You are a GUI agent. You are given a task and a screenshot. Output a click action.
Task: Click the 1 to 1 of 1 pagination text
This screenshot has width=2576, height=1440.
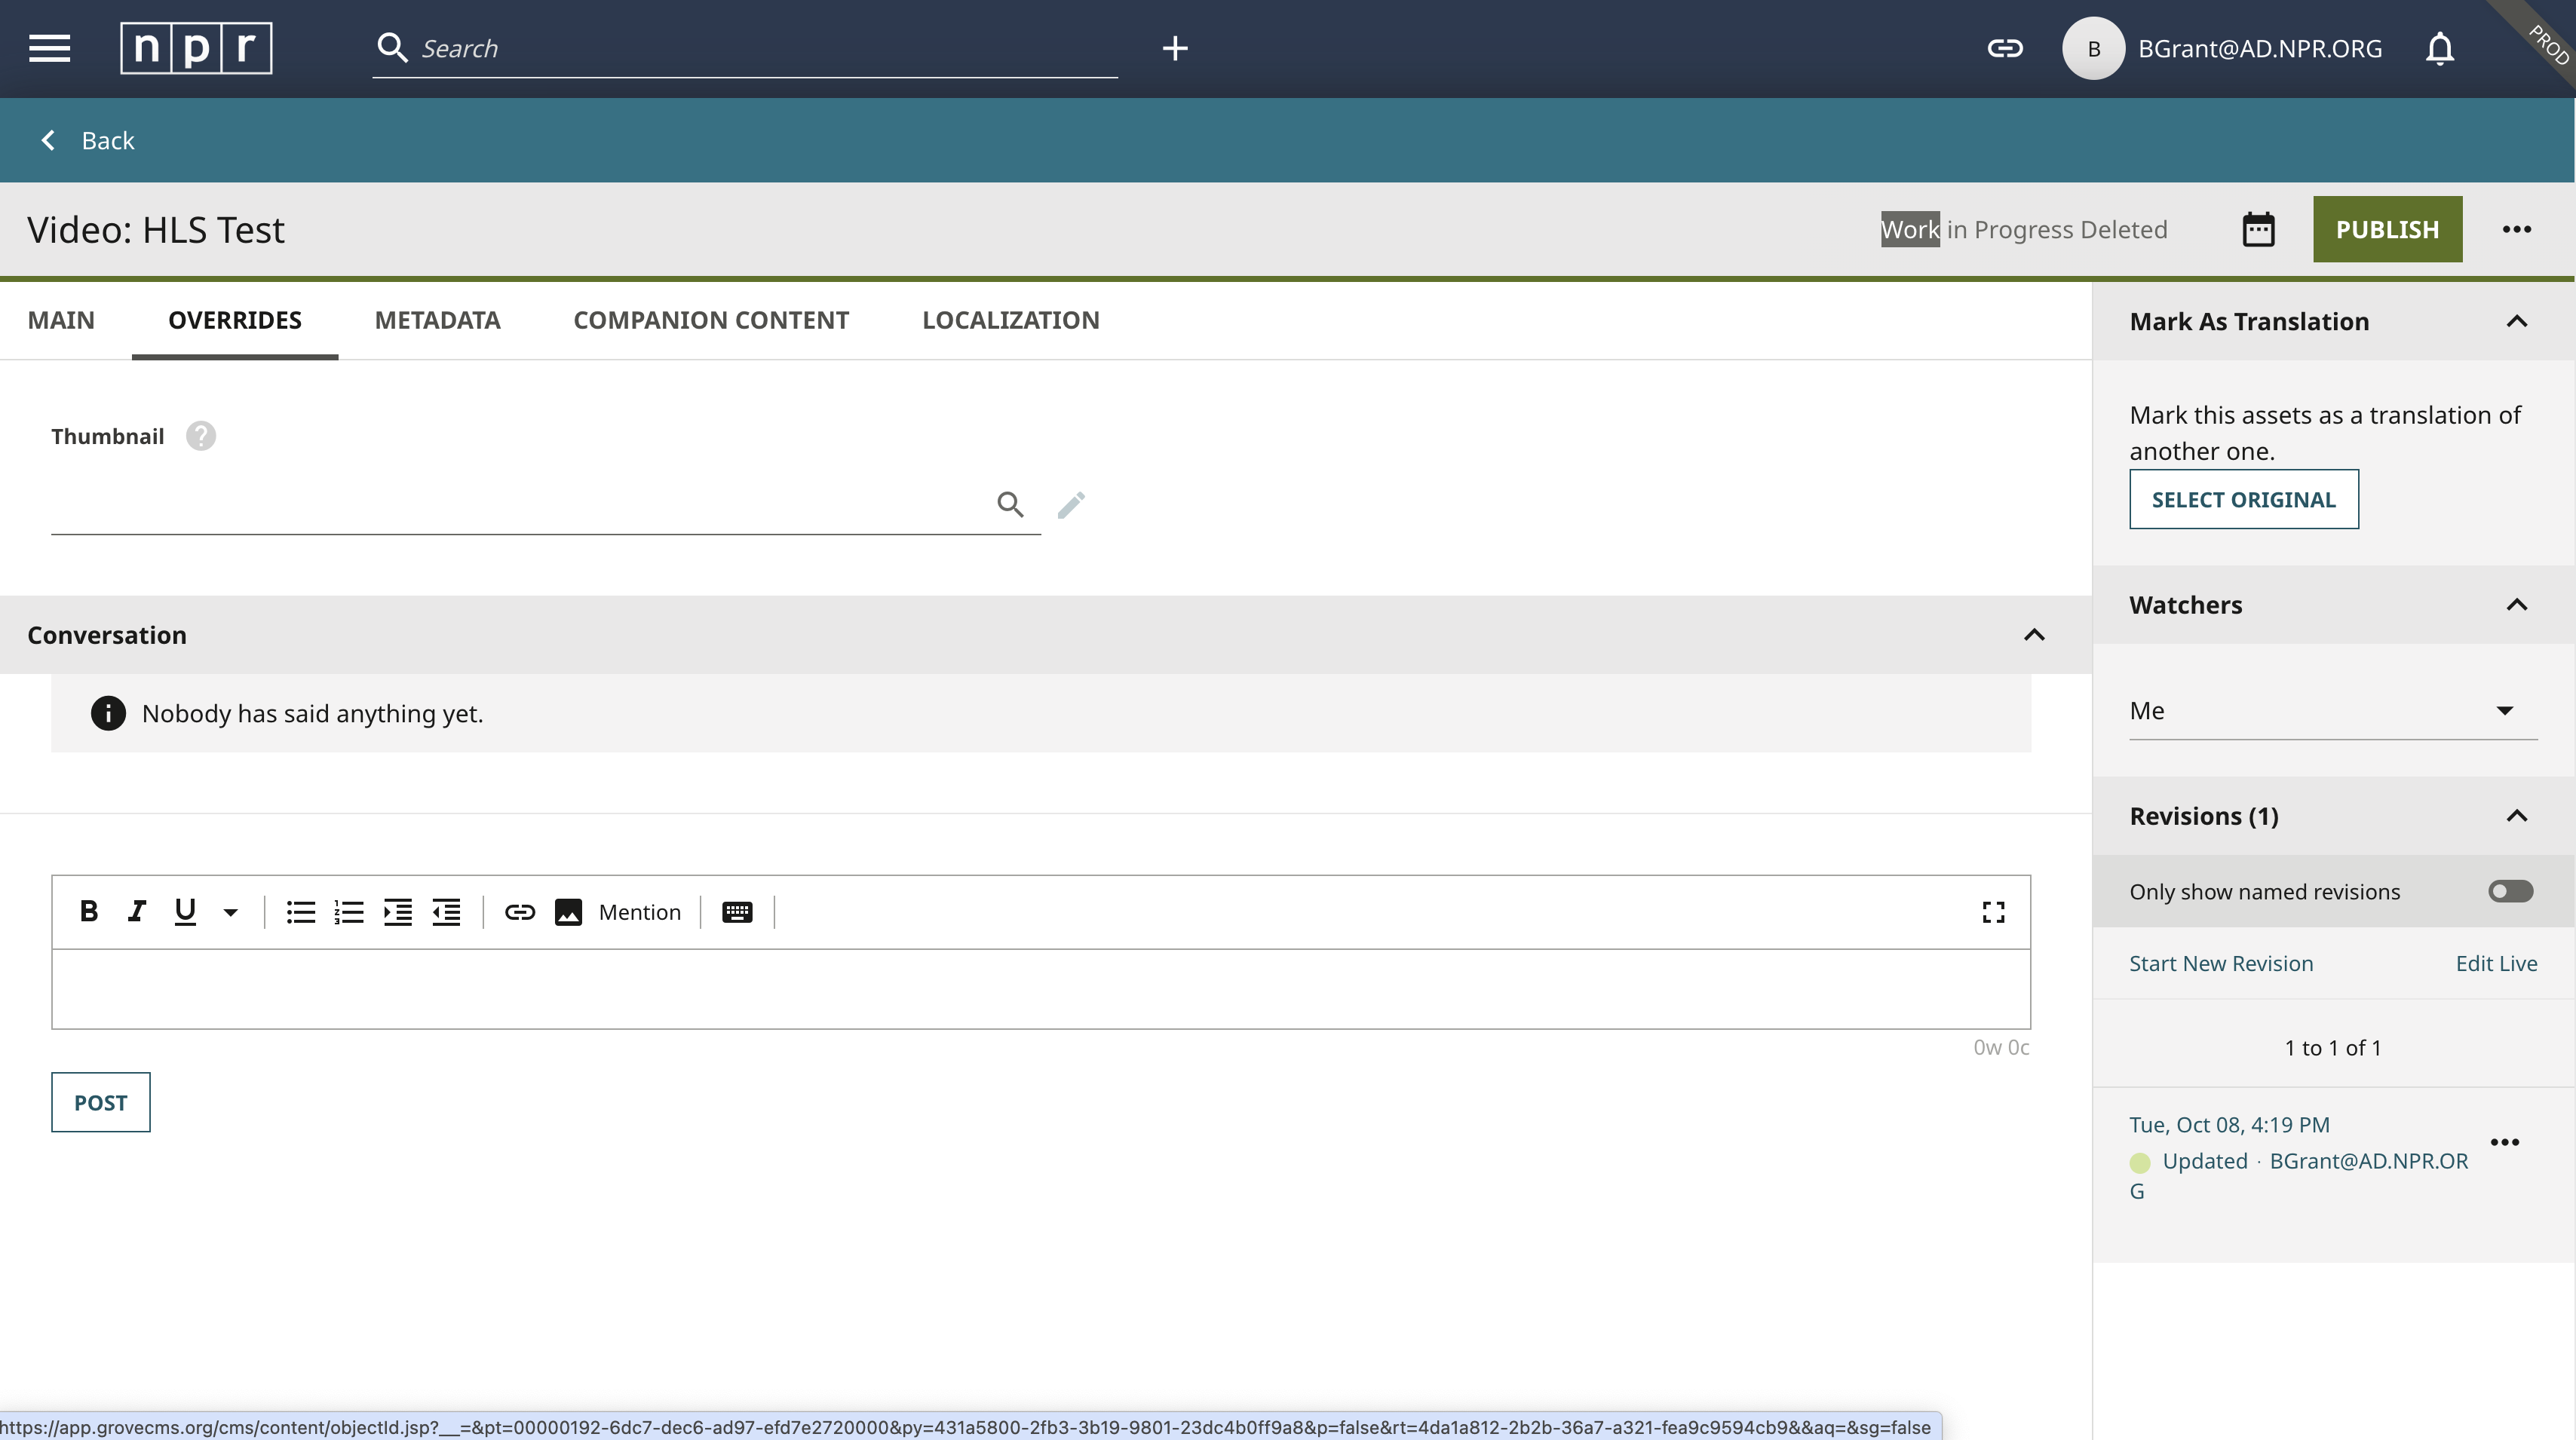[2332, 1047]
